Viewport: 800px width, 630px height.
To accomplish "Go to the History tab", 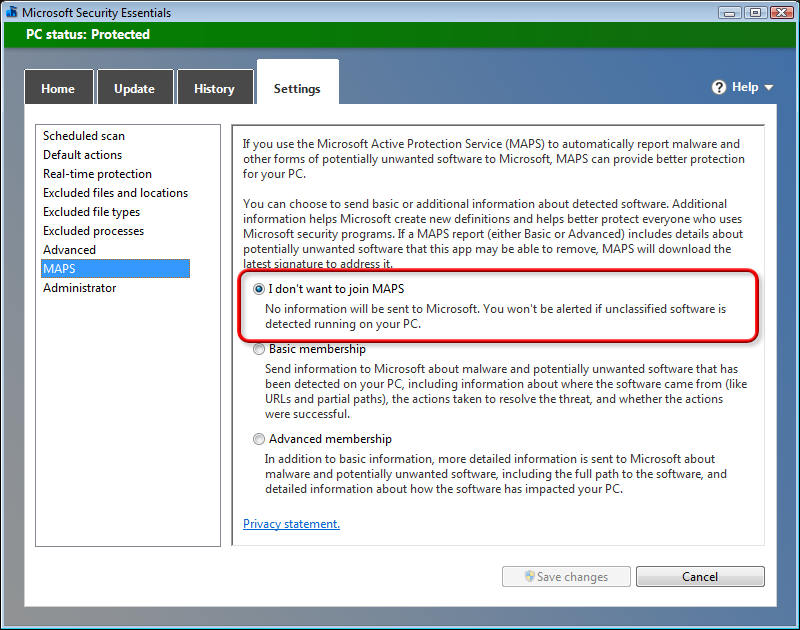I will click(214, 88).
